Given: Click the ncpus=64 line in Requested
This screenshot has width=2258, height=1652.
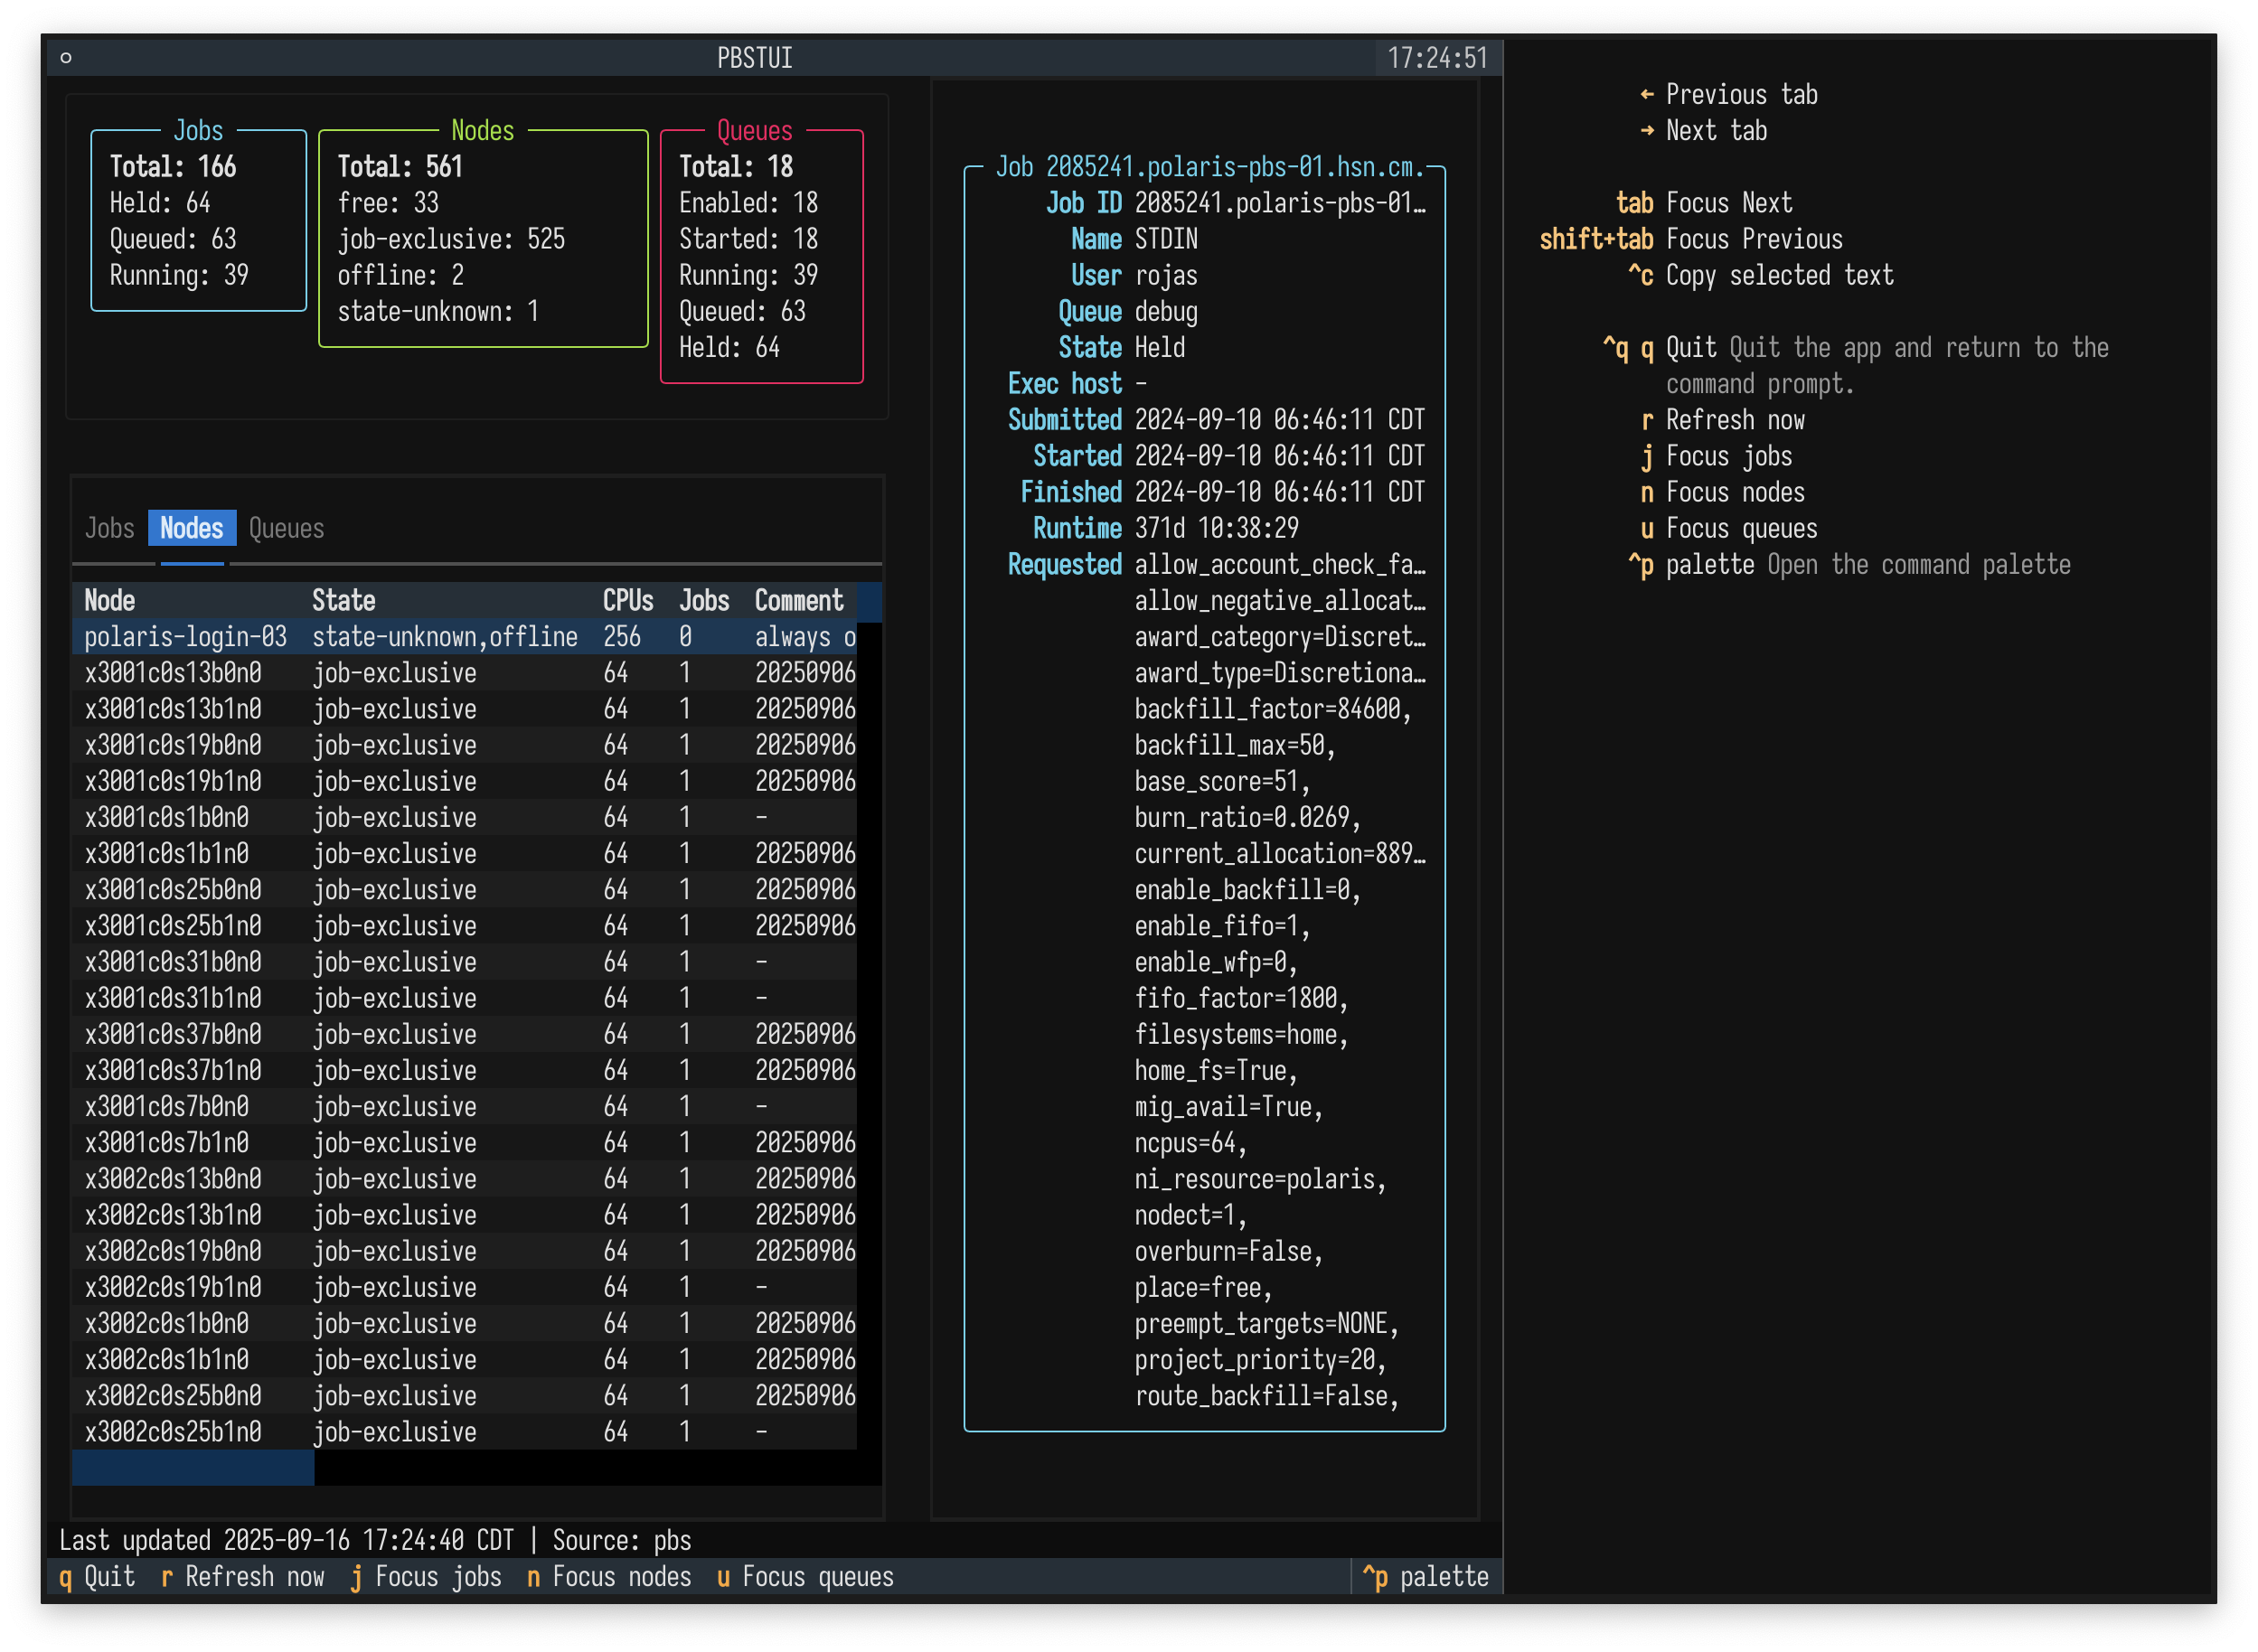Looking at the screenshot, I should [x=1190, y=1142].
